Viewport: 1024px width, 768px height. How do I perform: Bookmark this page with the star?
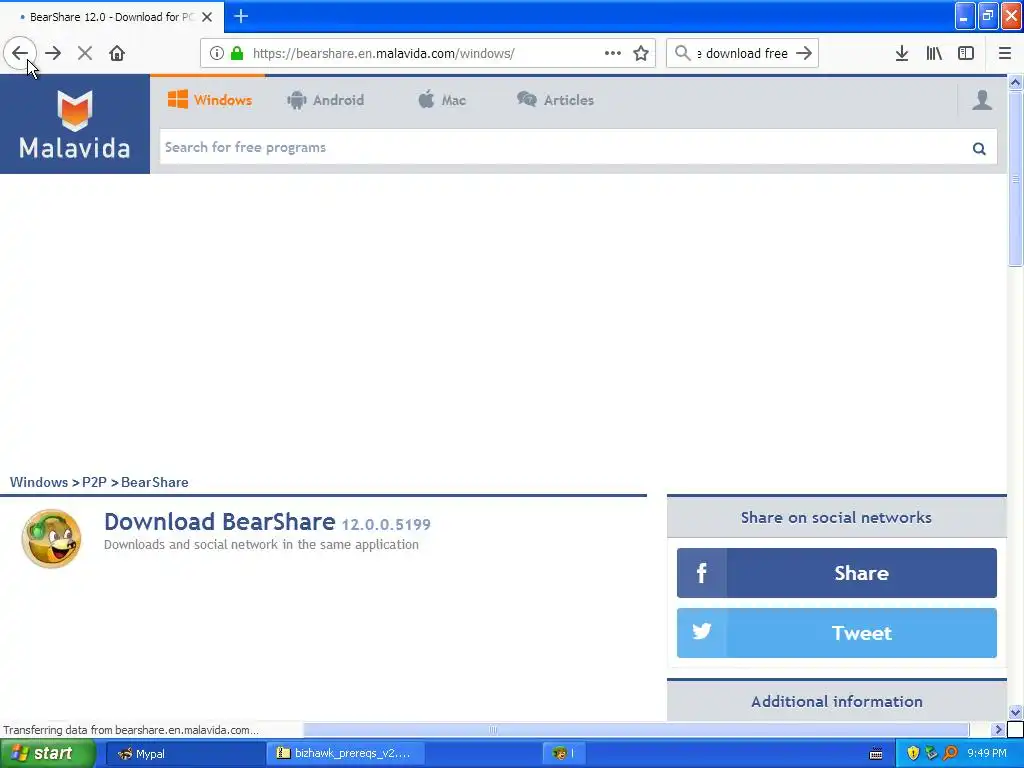(641, 53)
